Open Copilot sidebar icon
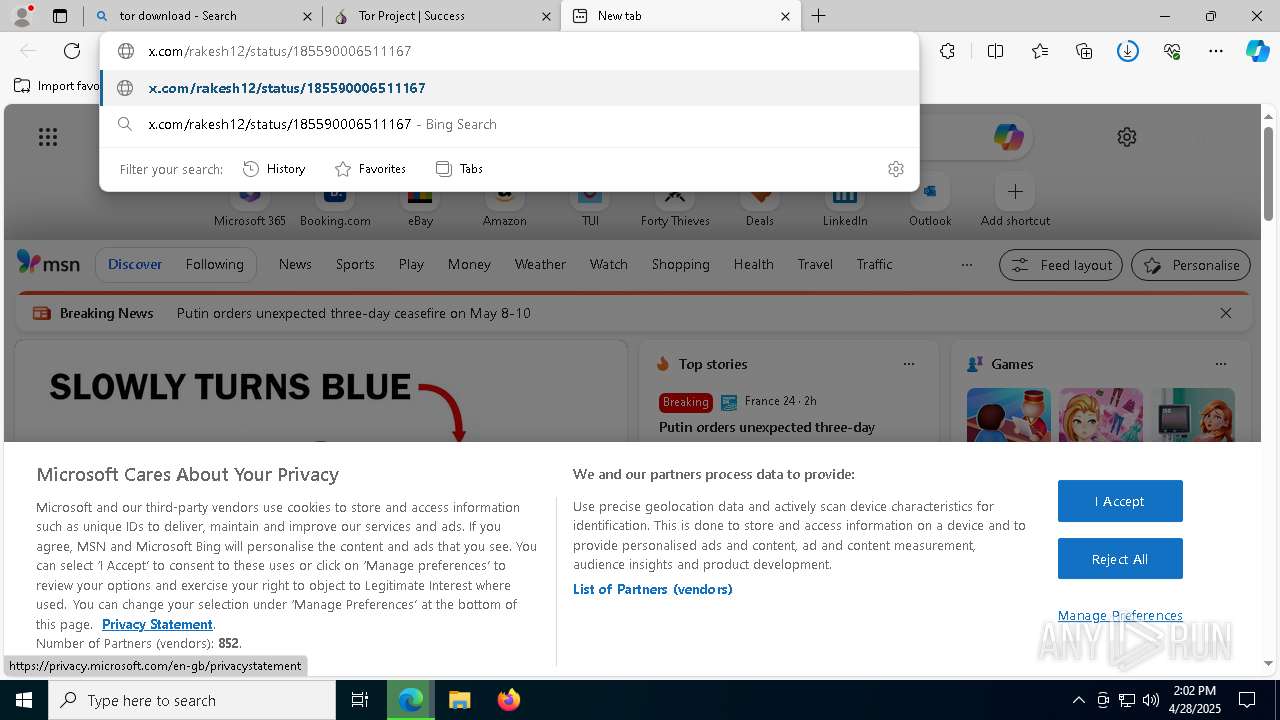The image size is (1280, 720). (1258, 51)
